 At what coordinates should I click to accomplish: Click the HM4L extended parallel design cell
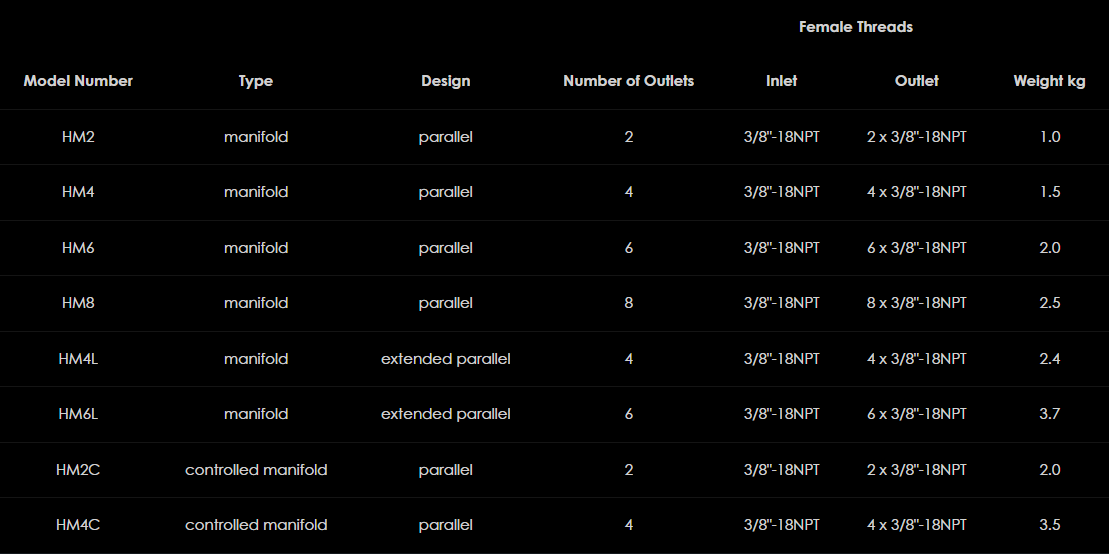pos(445,359)
